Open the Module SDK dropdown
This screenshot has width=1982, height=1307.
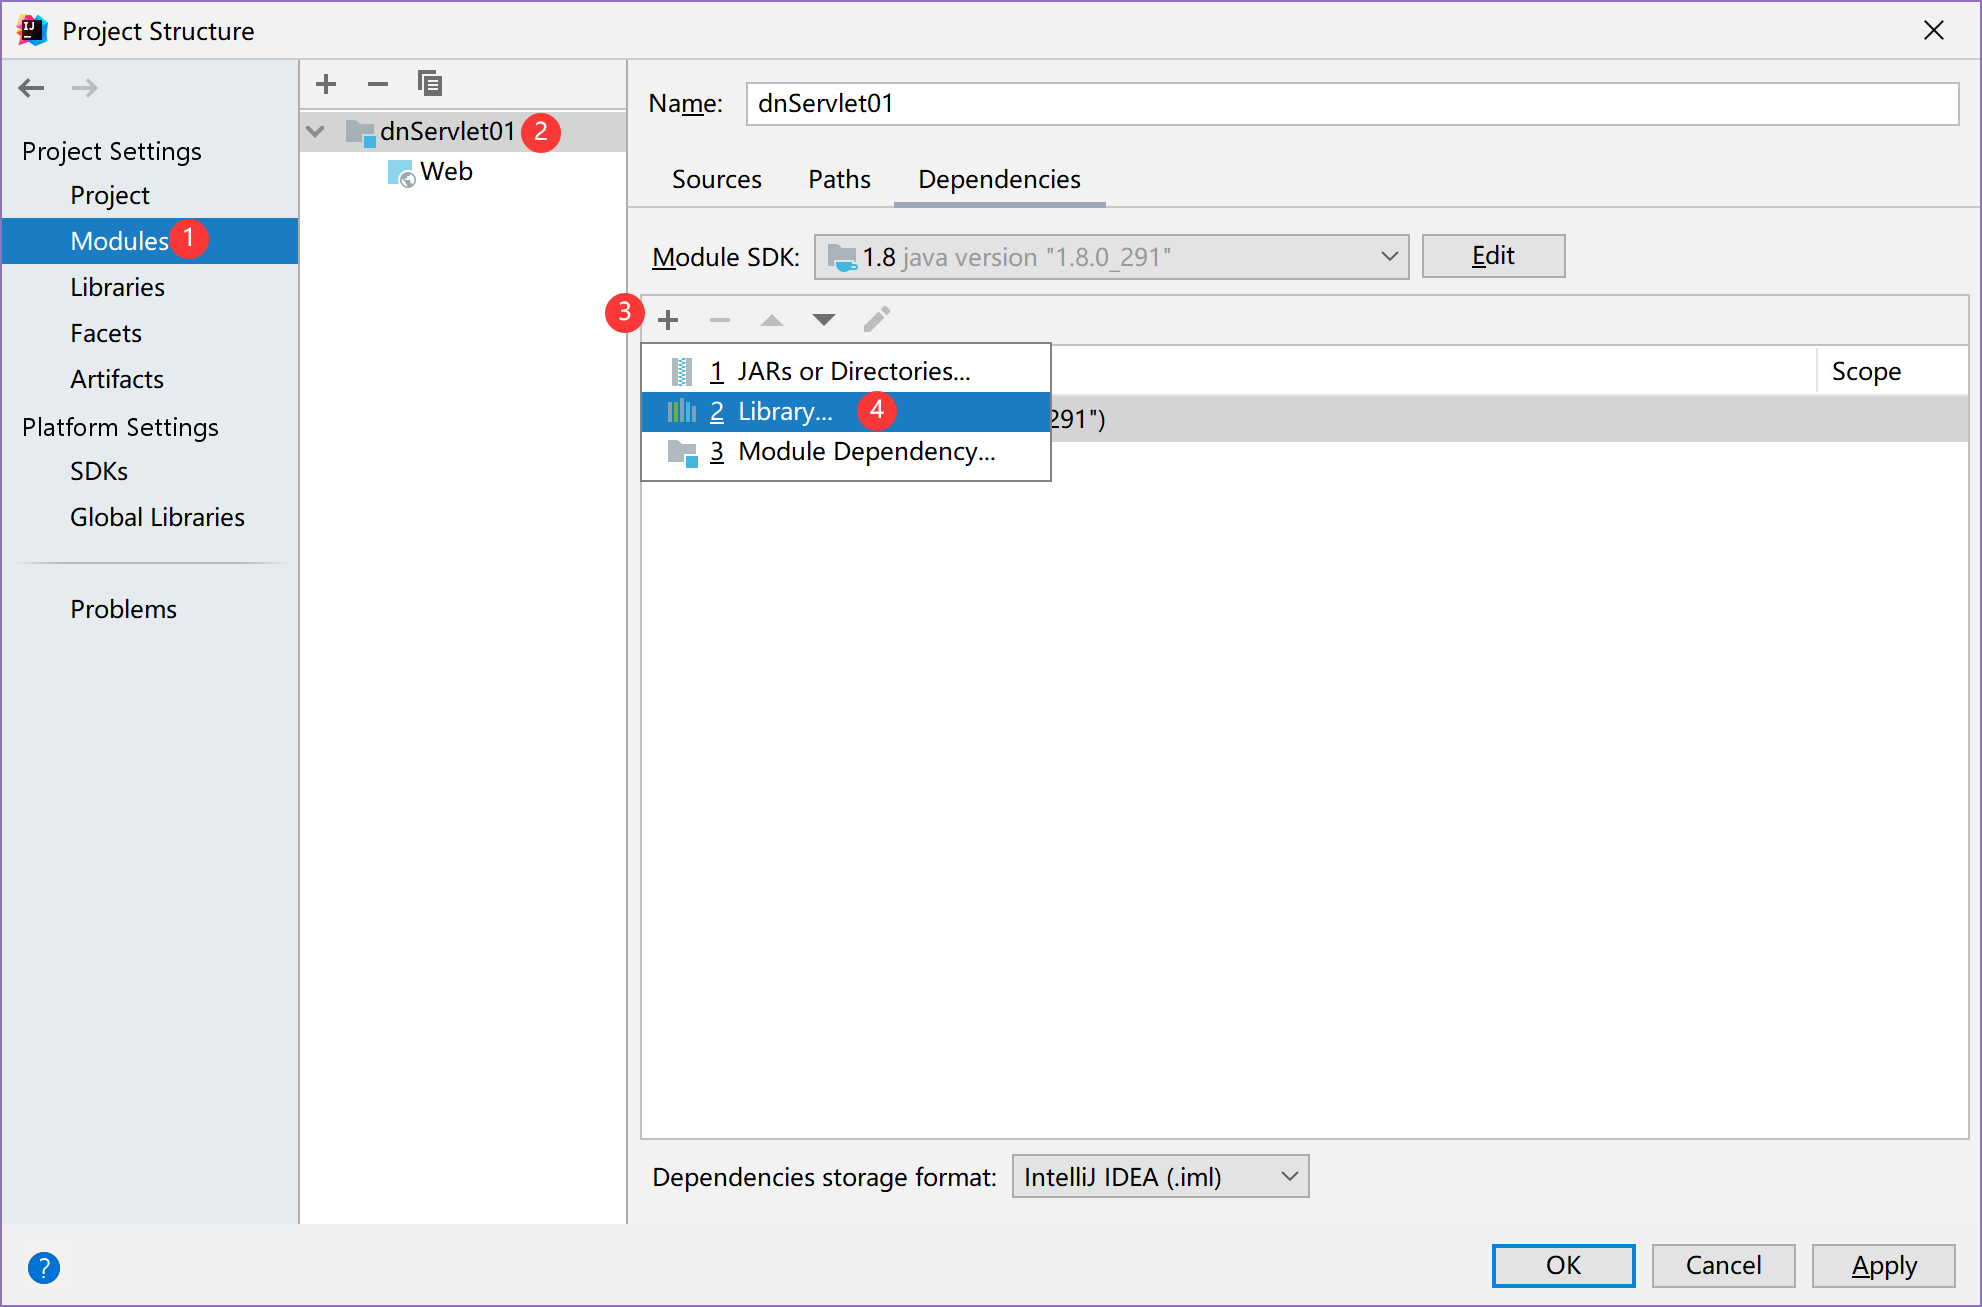point(1110,257)
